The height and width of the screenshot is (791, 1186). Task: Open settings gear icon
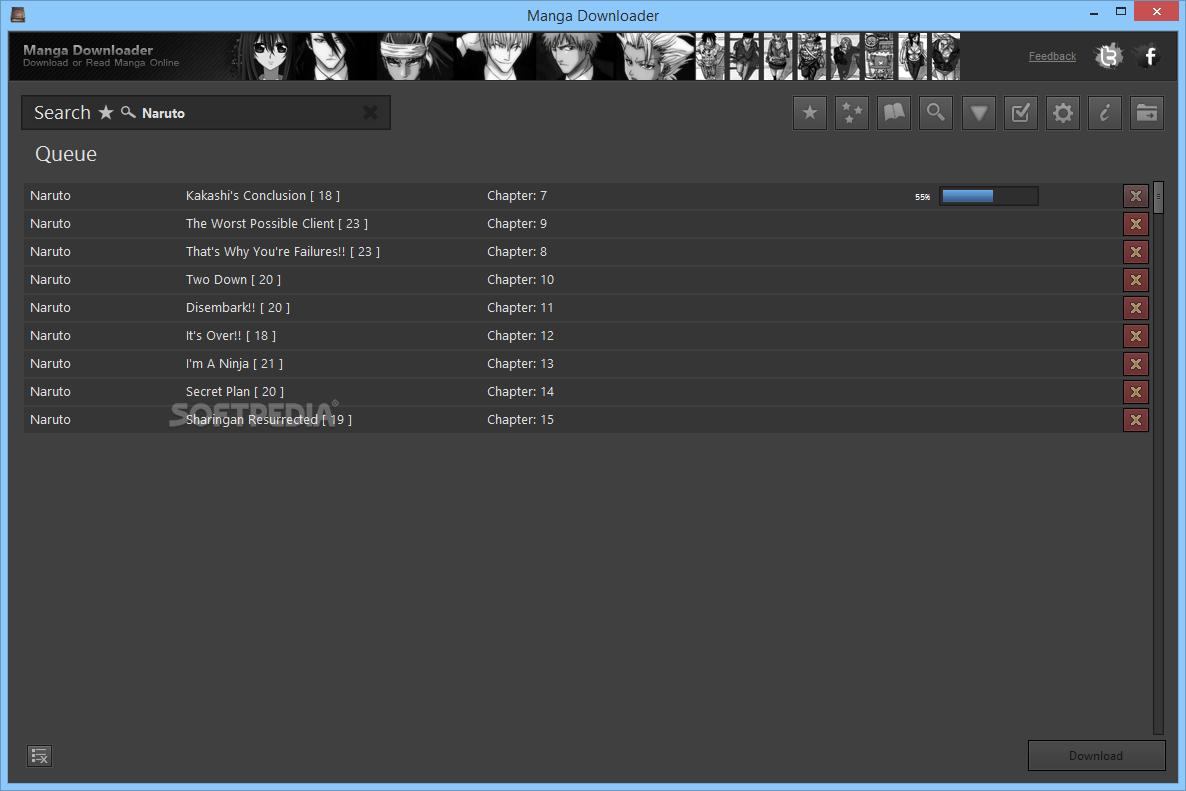[1063, 113]
